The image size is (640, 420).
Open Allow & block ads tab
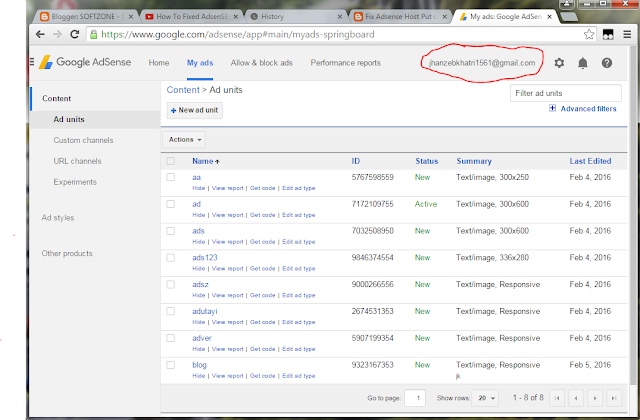coord(262,63)
